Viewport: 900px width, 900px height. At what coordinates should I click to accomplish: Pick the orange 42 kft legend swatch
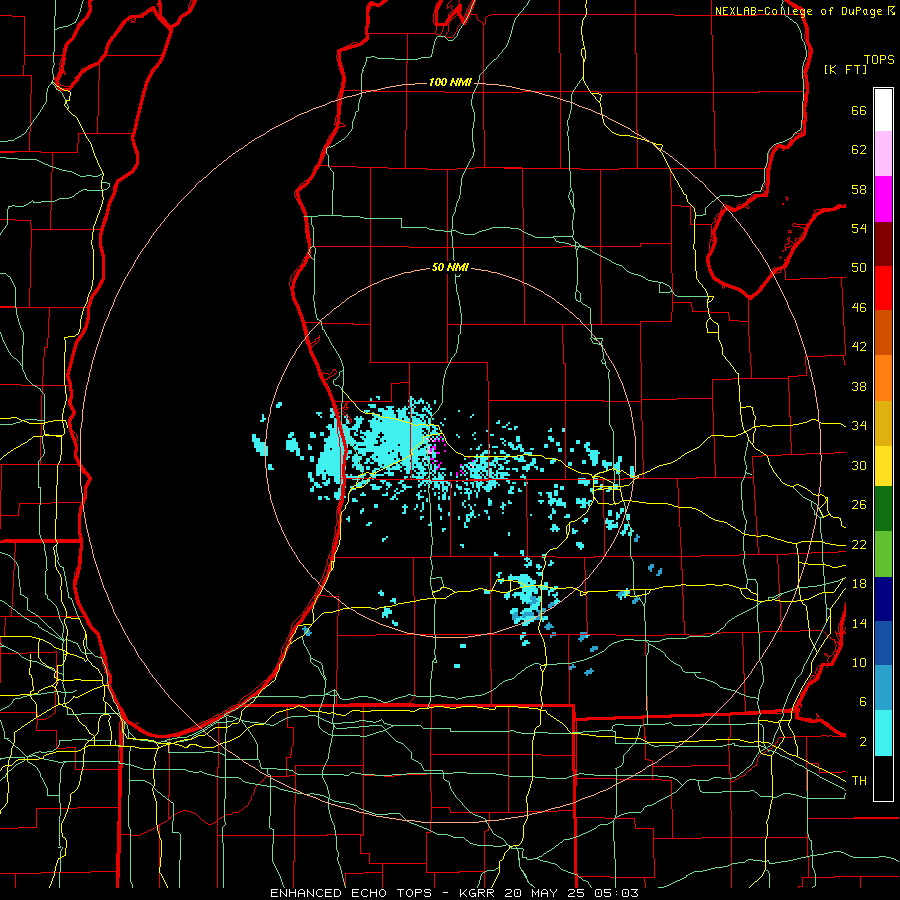click(x=883, y=378)
